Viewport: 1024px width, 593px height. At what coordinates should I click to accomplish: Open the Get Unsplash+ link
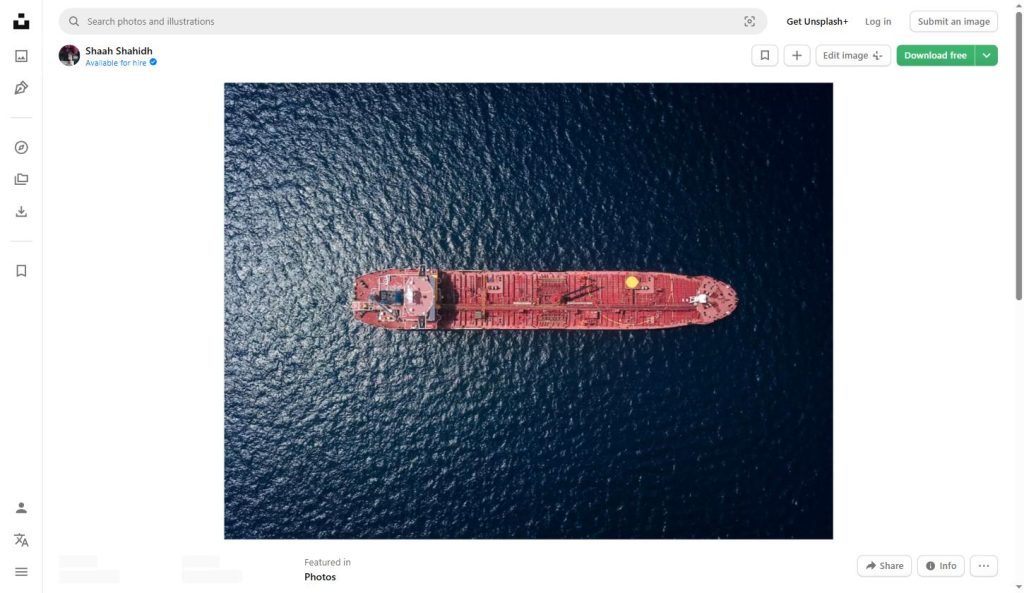[817, 22]
